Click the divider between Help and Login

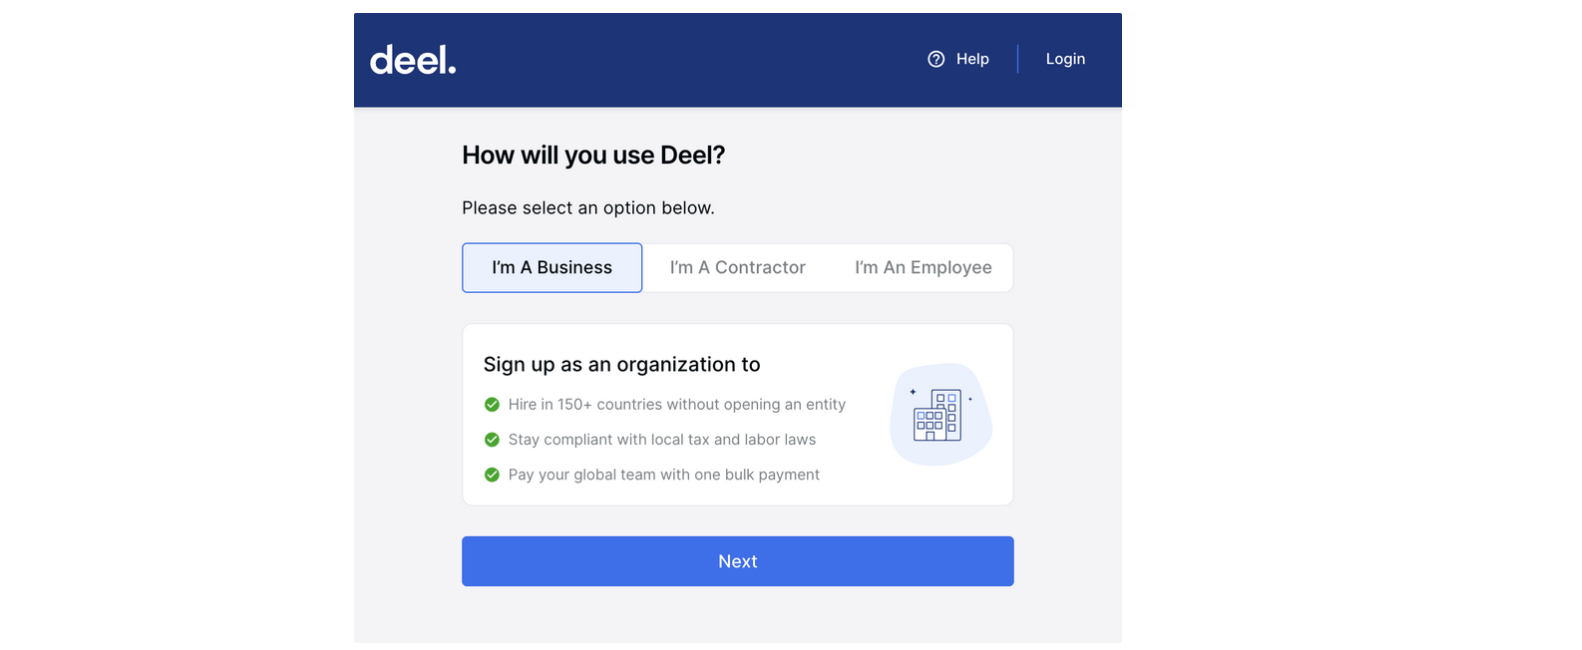[1018, 59]
